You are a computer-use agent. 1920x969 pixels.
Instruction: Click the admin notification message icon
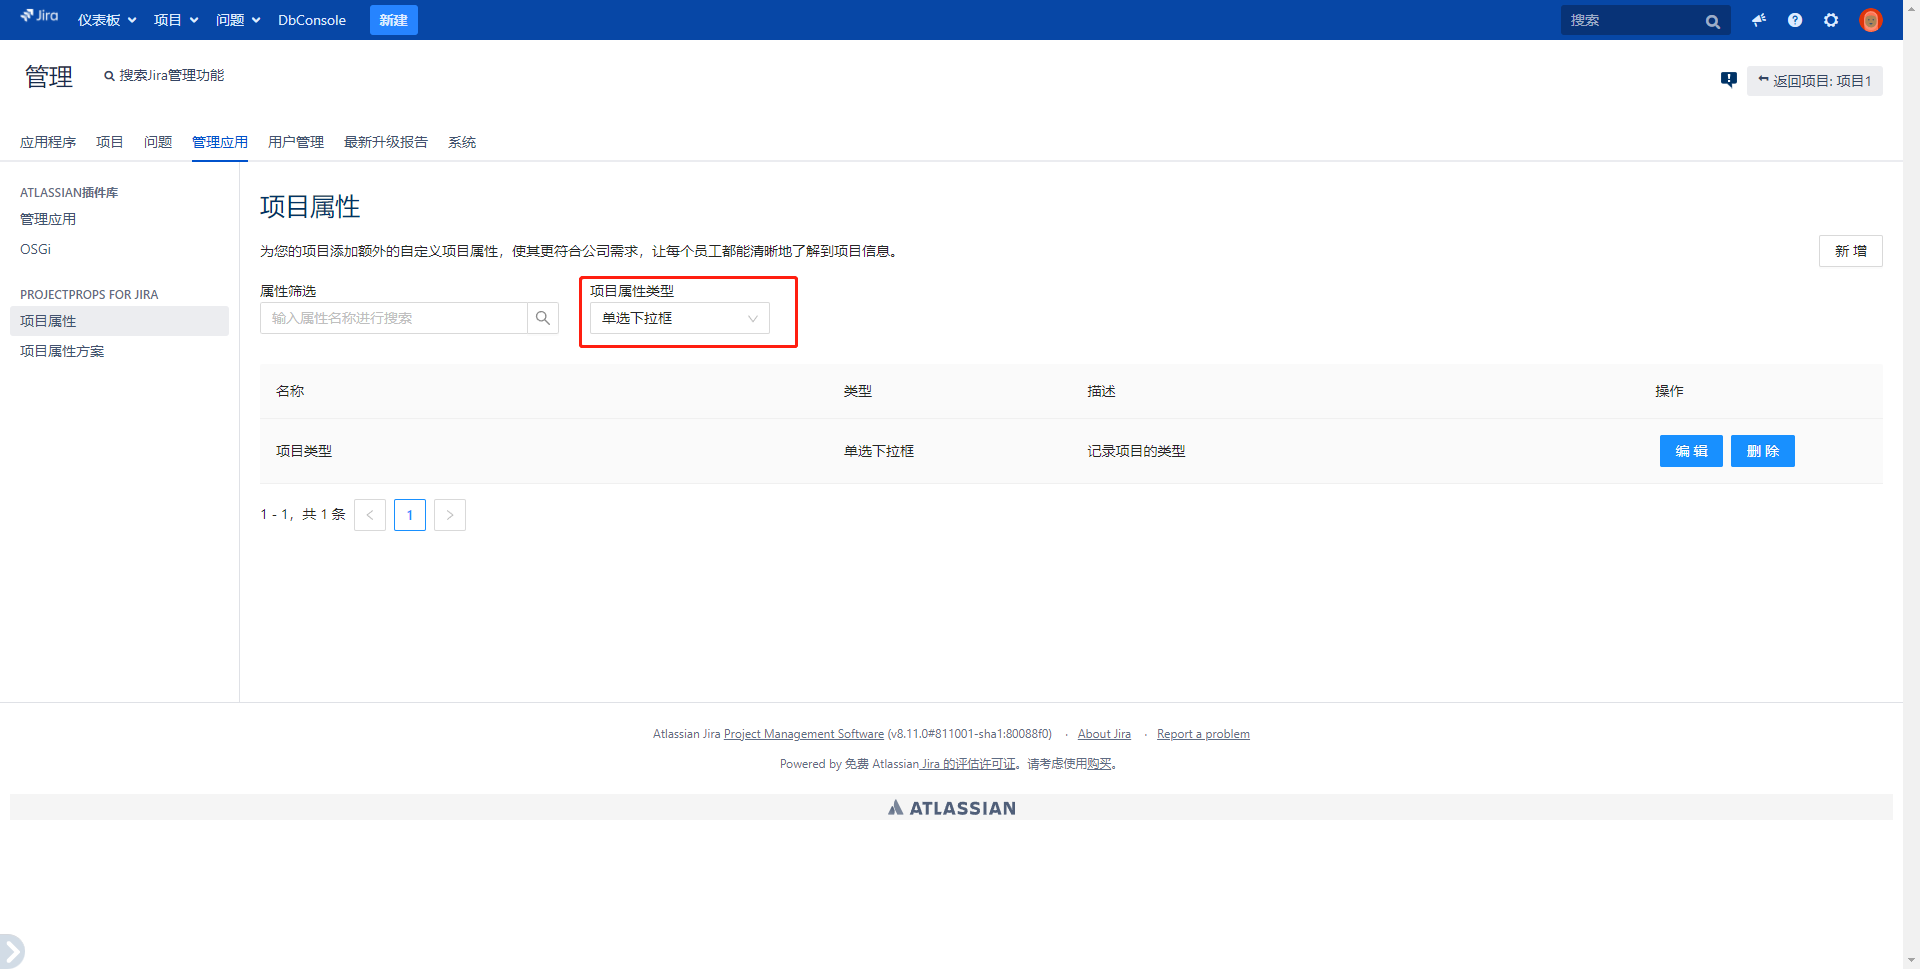[x=1728, y=80]
